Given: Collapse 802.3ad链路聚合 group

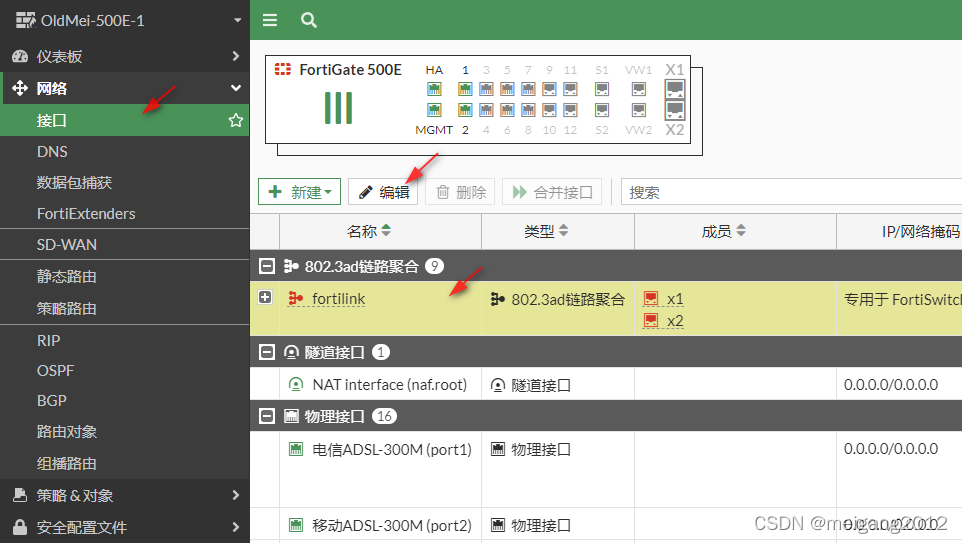Looking at the screenshot, I should click(x=266, y=266).
